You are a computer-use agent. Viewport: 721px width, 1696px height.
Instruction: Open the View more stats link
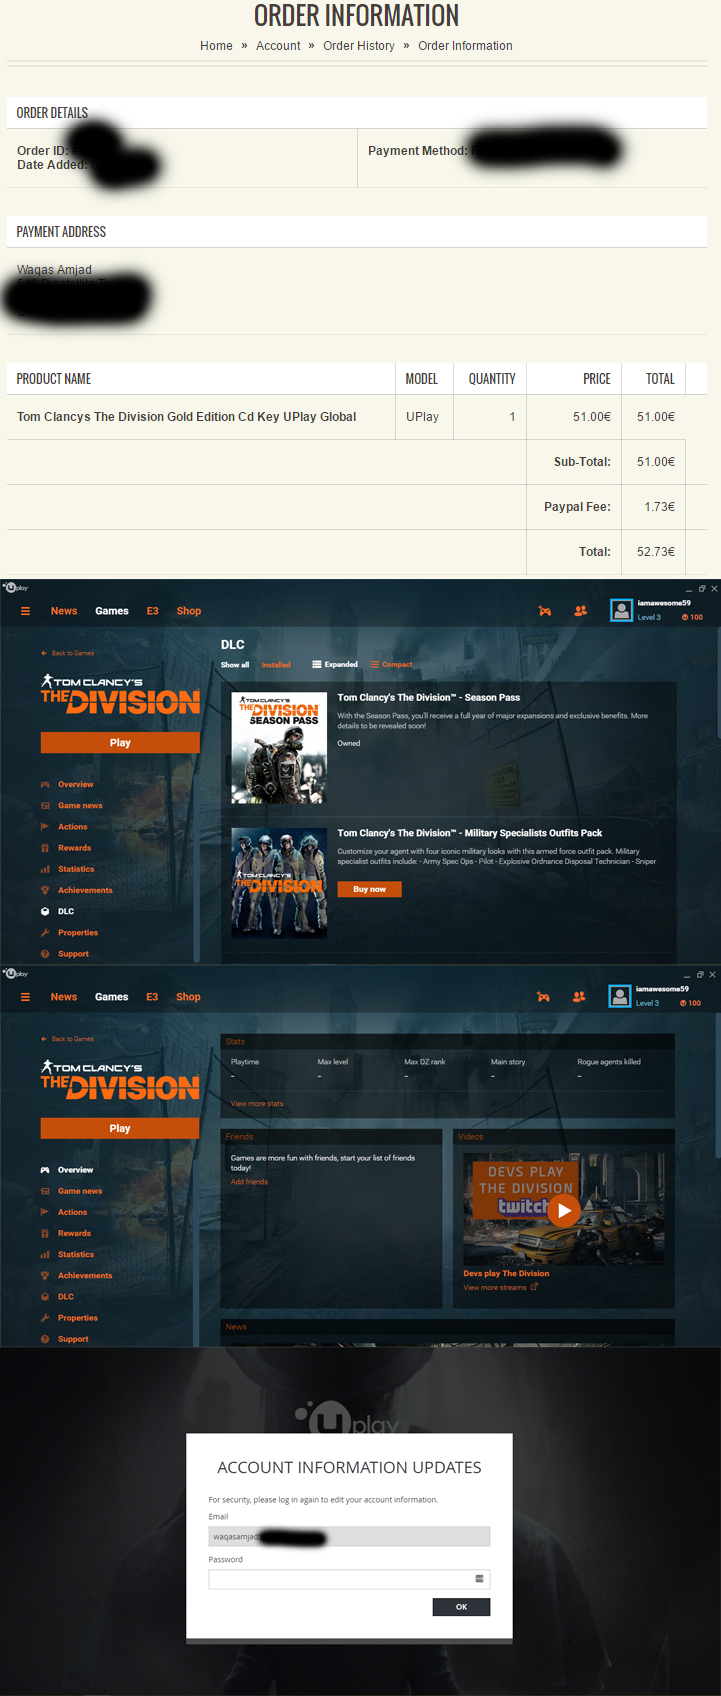pyautogui.click(x=257, y=1104)
